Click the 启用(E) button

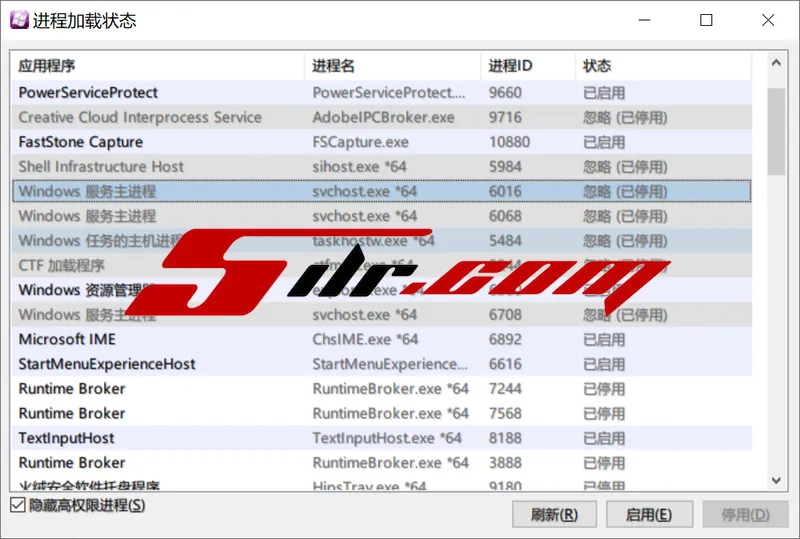tap(649, 514)
